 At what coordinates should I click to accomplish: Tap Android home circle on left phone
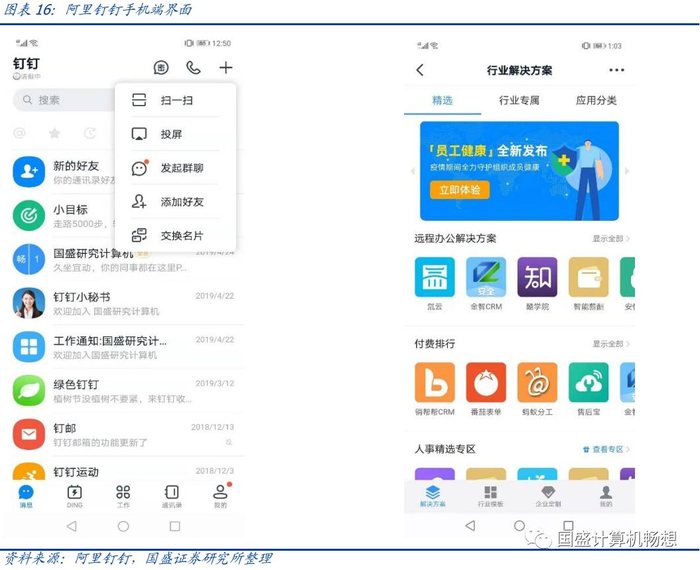pyautogui.click(x=124, y=526)
